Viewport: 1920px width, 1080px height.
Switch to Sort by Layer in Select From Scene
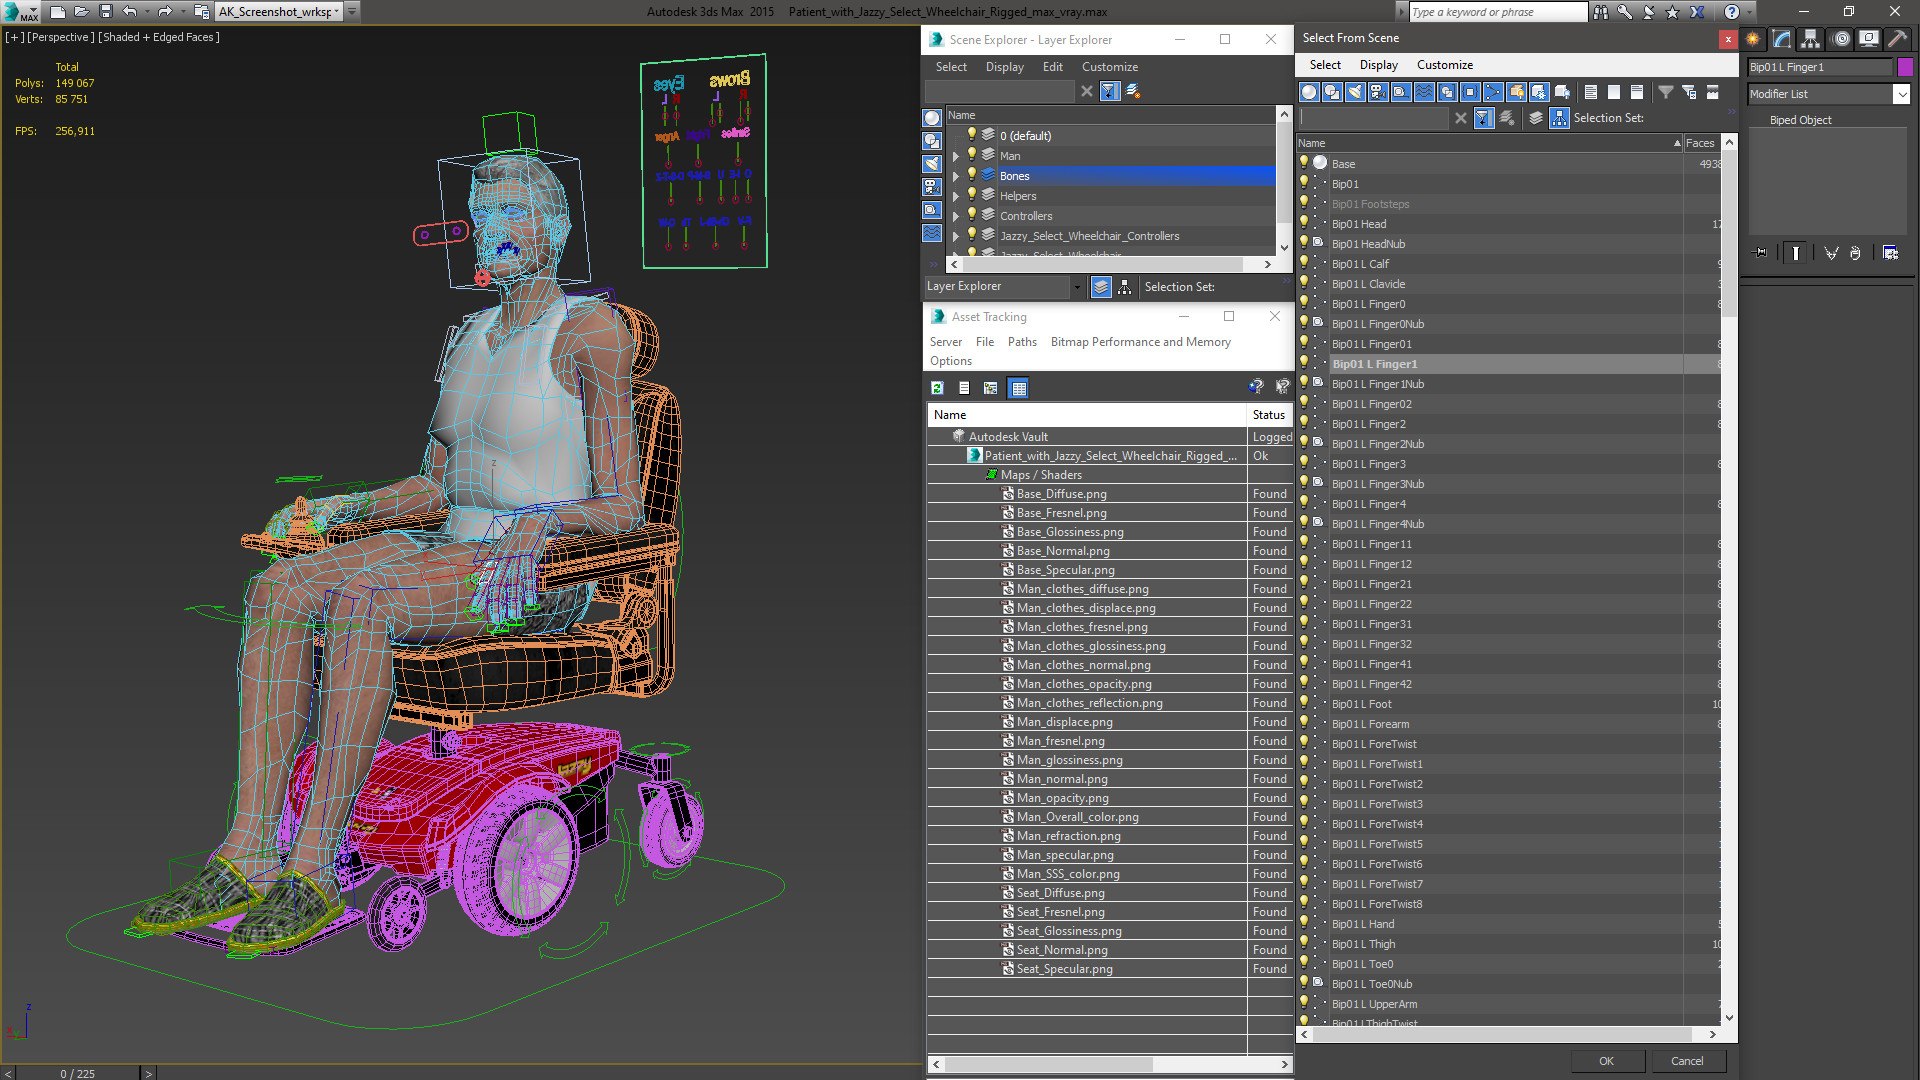pos(1537,118)
